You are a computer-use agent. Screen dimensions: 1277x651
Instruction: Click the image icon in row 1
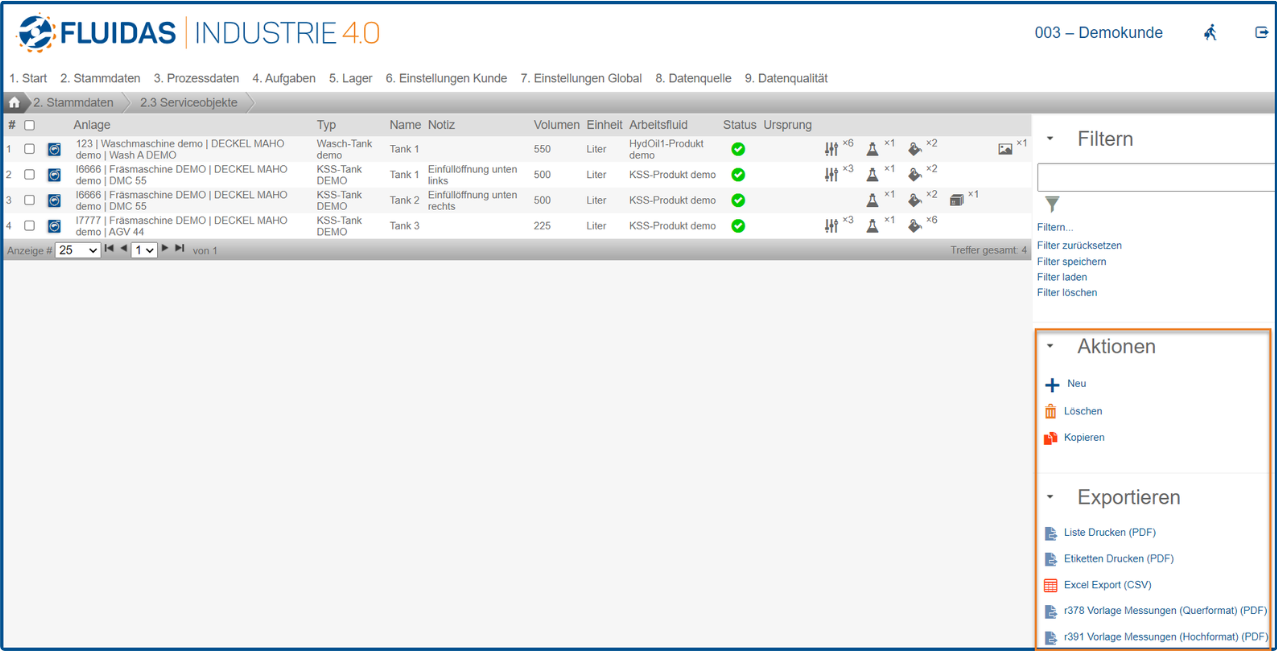click(1005, 149)
